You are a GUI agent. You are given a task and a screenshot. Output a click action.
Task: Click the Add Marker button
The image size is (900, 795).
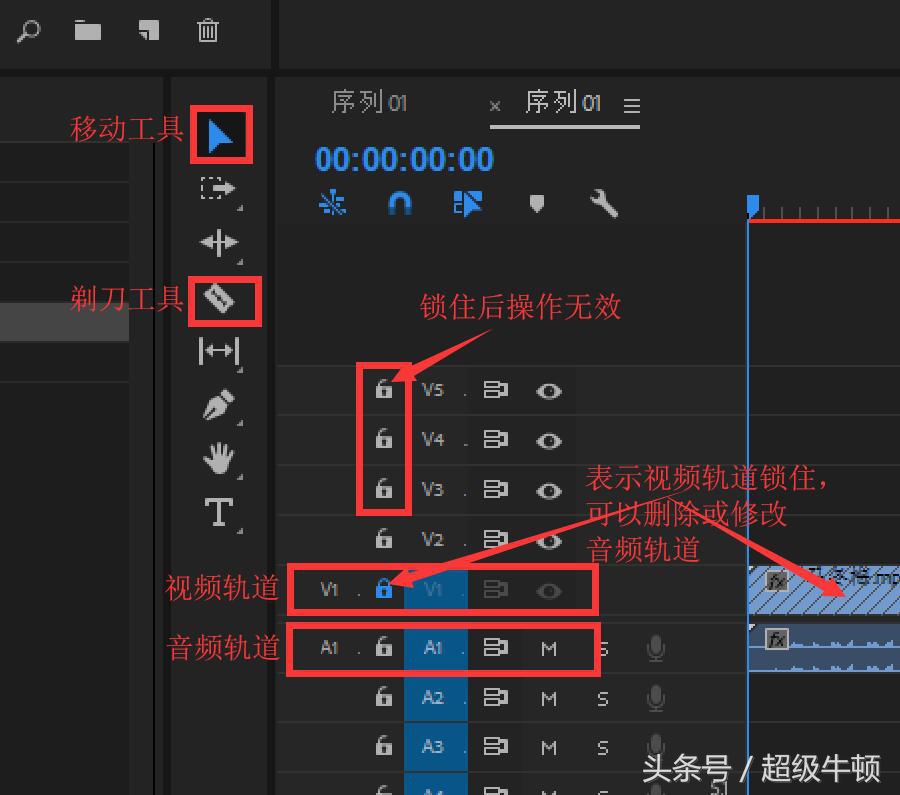point(537,203)
